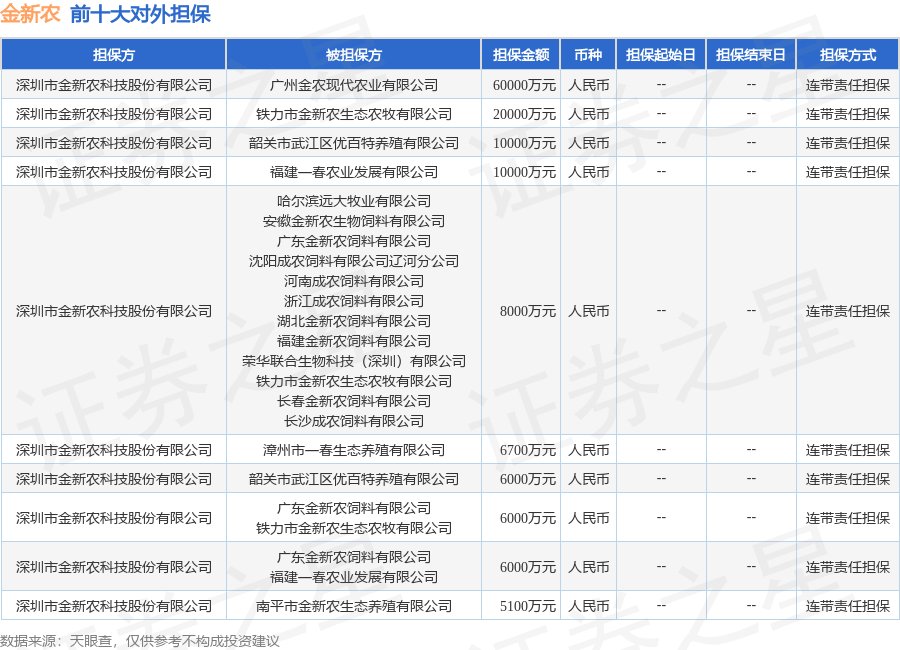Click 湖北金新农饲料有限公司 entry
Image resolution: width=900 pixels, height=650 pixels.
click(x=354, y=321)
